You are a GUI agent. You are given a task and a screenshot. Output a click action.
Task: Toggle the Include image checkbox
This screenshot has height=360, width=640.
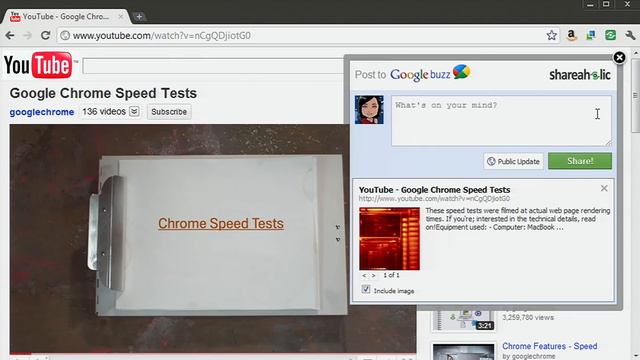click(x=366, y=289)
